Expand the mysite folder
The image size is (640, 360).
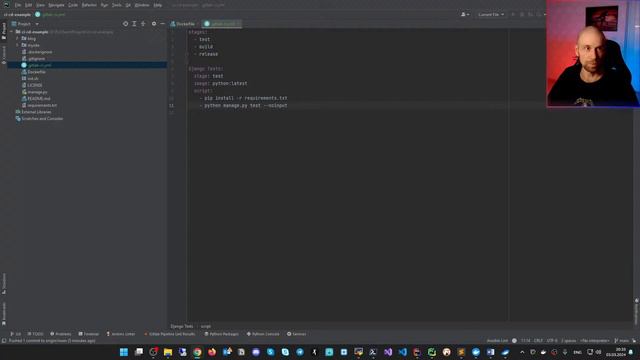click(x=18, y=45)
